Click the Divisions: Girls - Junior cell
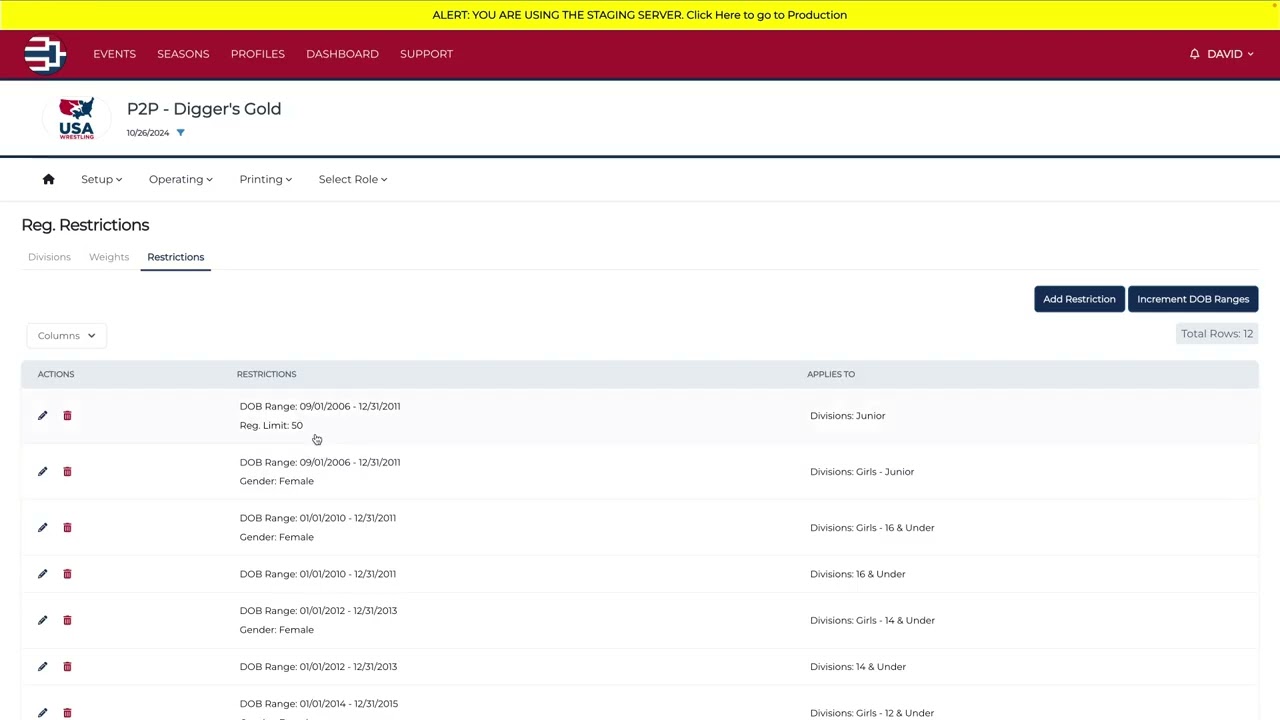The width and height of the screenshot is (1280, 720). point(862,471)
